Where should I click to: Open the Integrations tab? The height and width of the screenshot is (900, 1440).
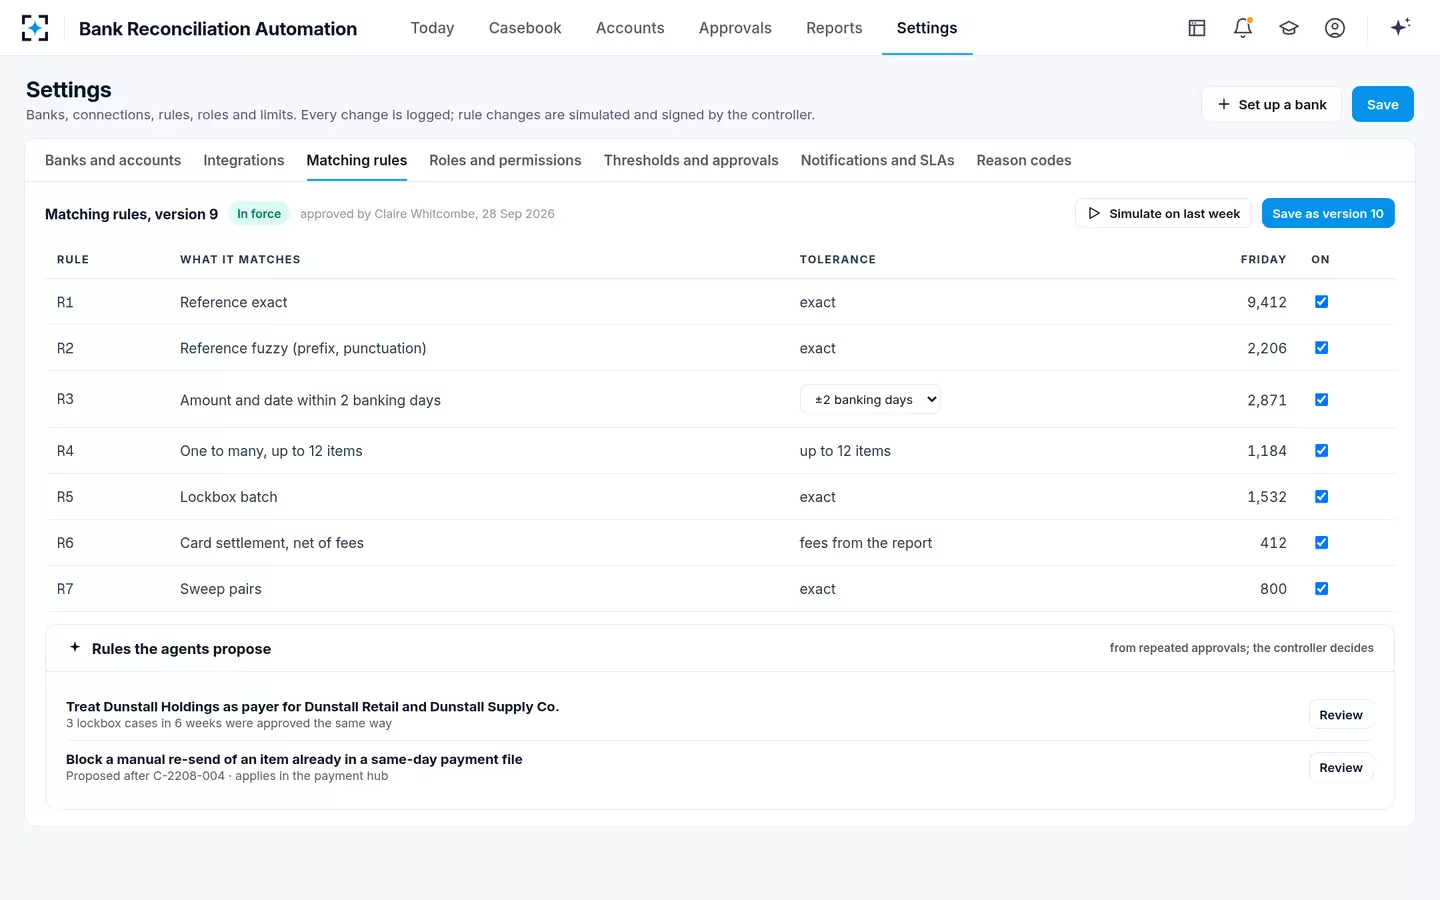click(244, 160)
